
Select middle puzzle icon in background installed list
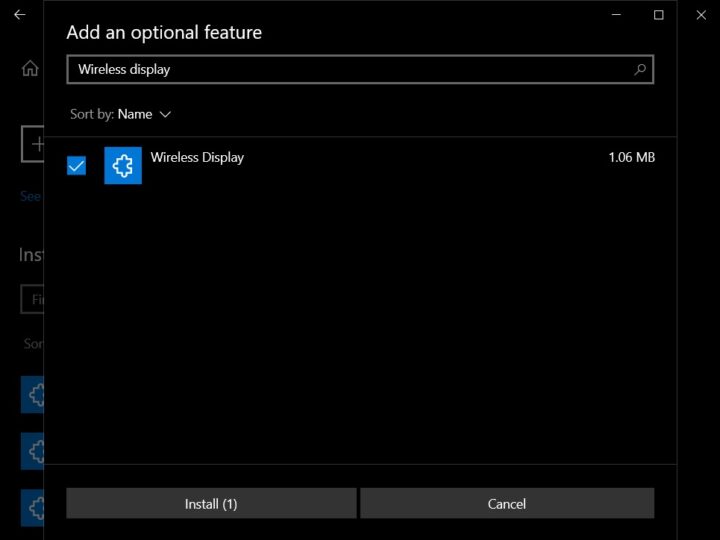pos(33,449)
